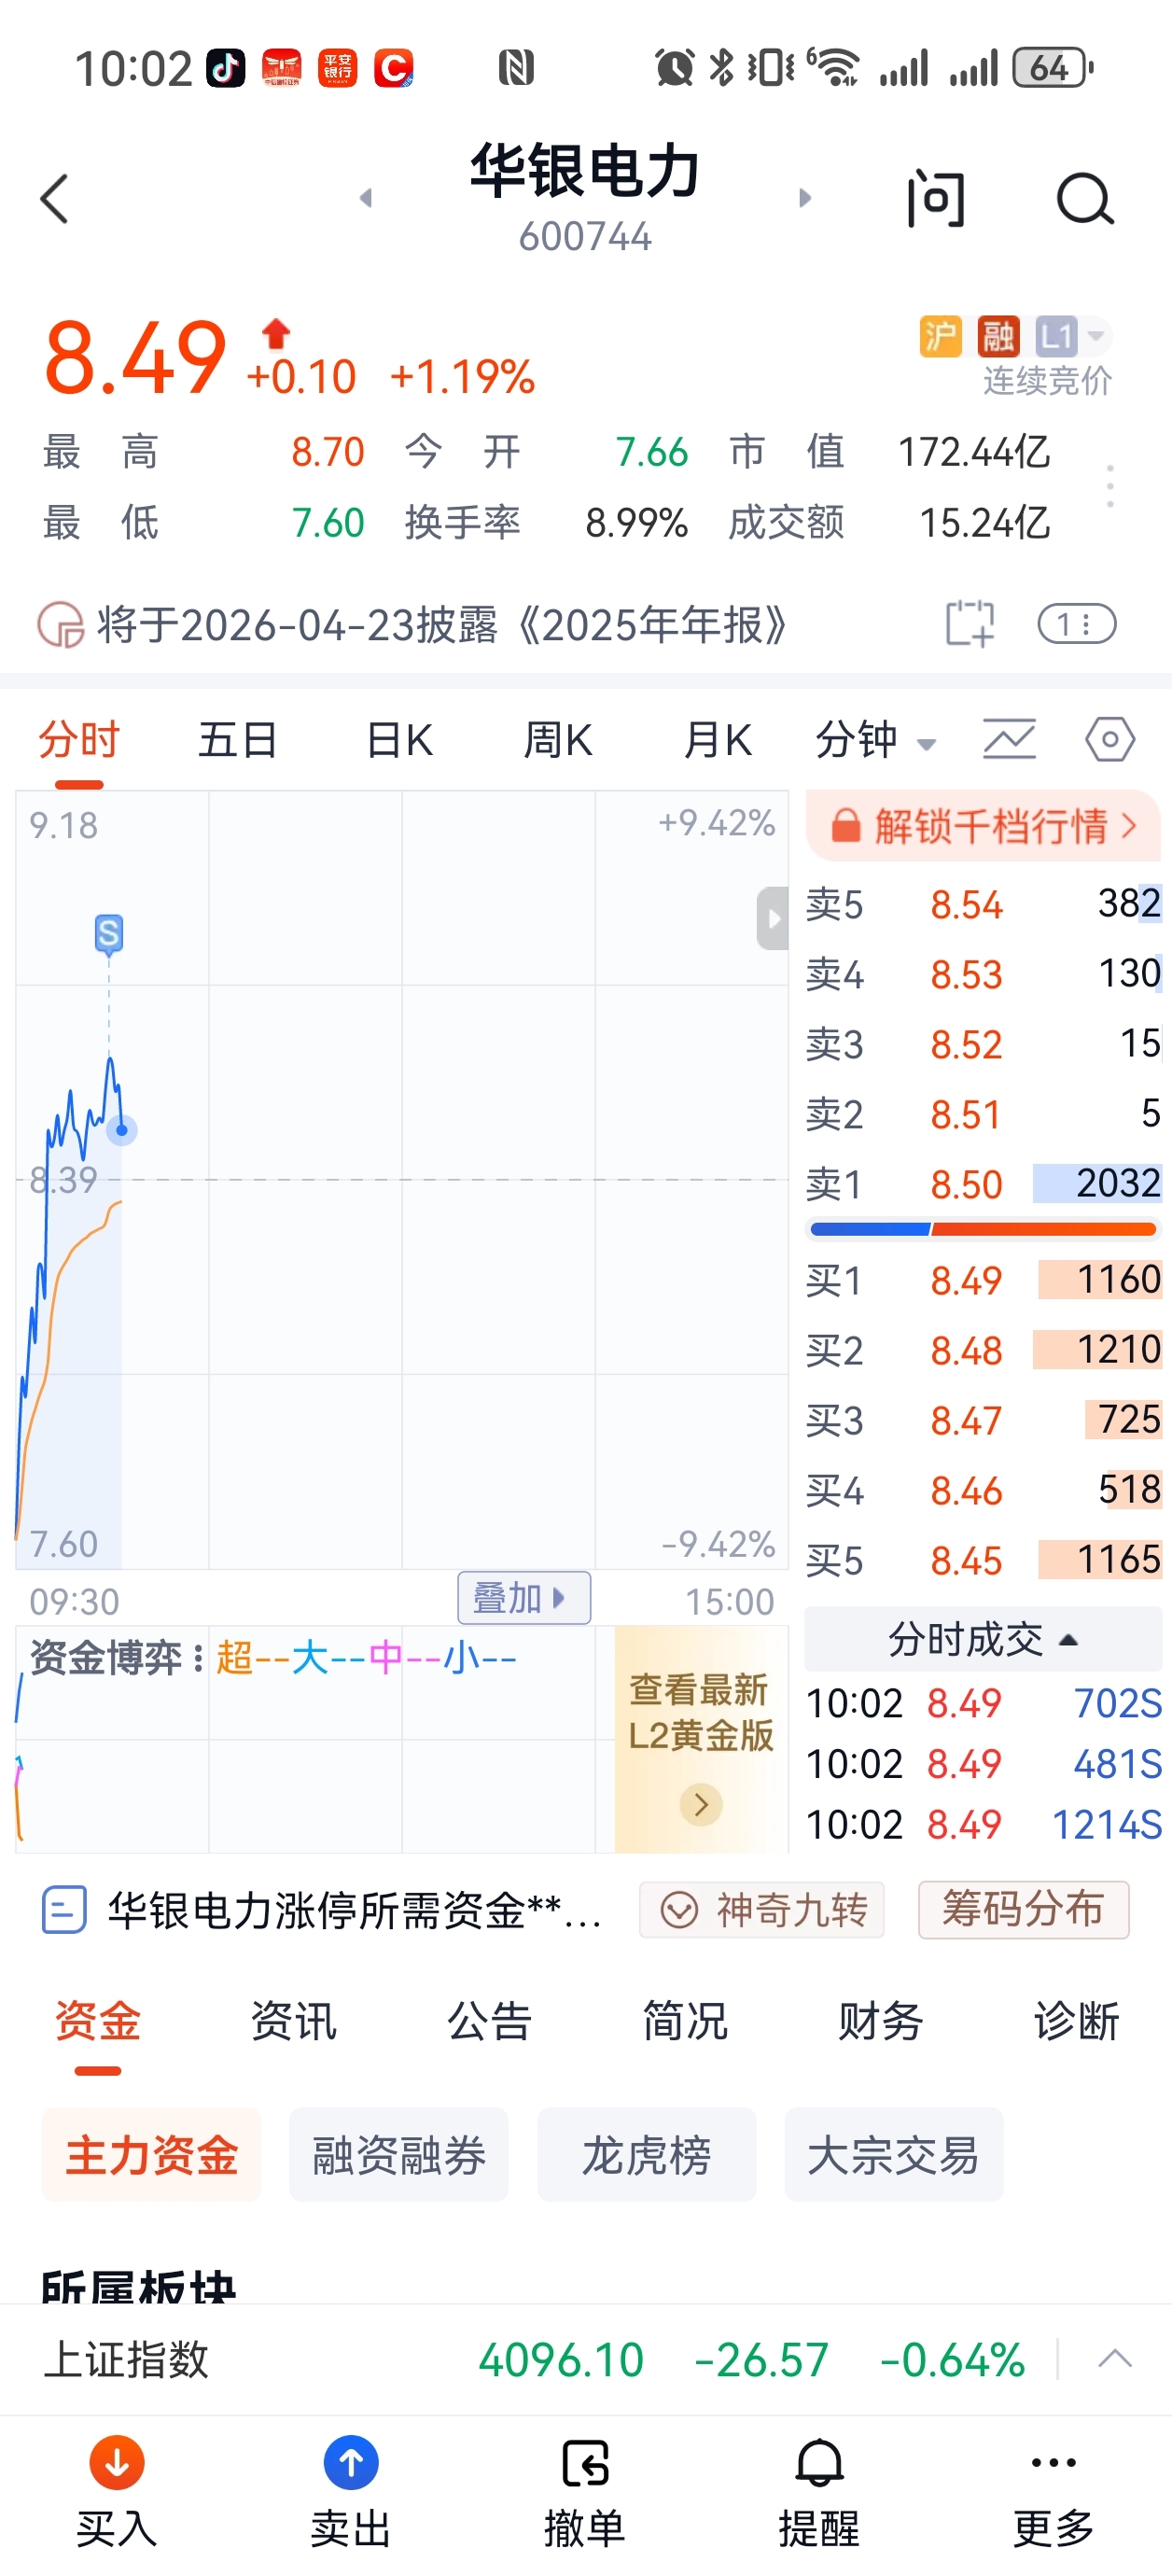Collapse order book with gray arrow handle

[772, 918]
